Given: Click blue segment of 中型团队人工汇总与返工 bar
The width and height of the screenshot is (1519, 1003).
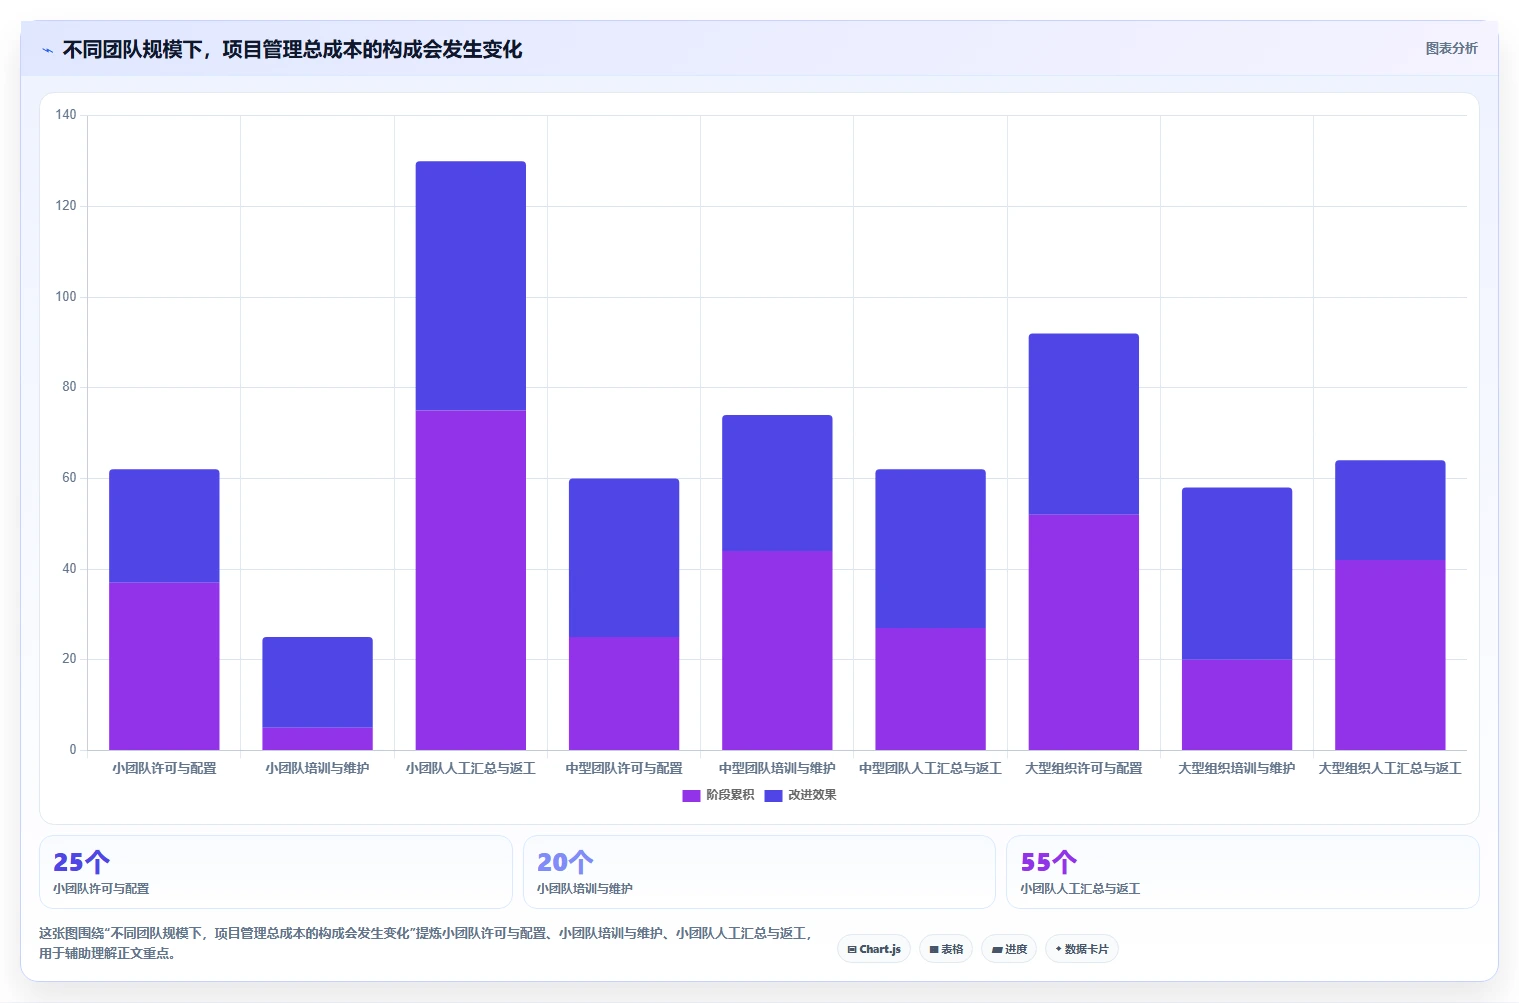Looking at the screenshot, I should [x=930, y=549].
